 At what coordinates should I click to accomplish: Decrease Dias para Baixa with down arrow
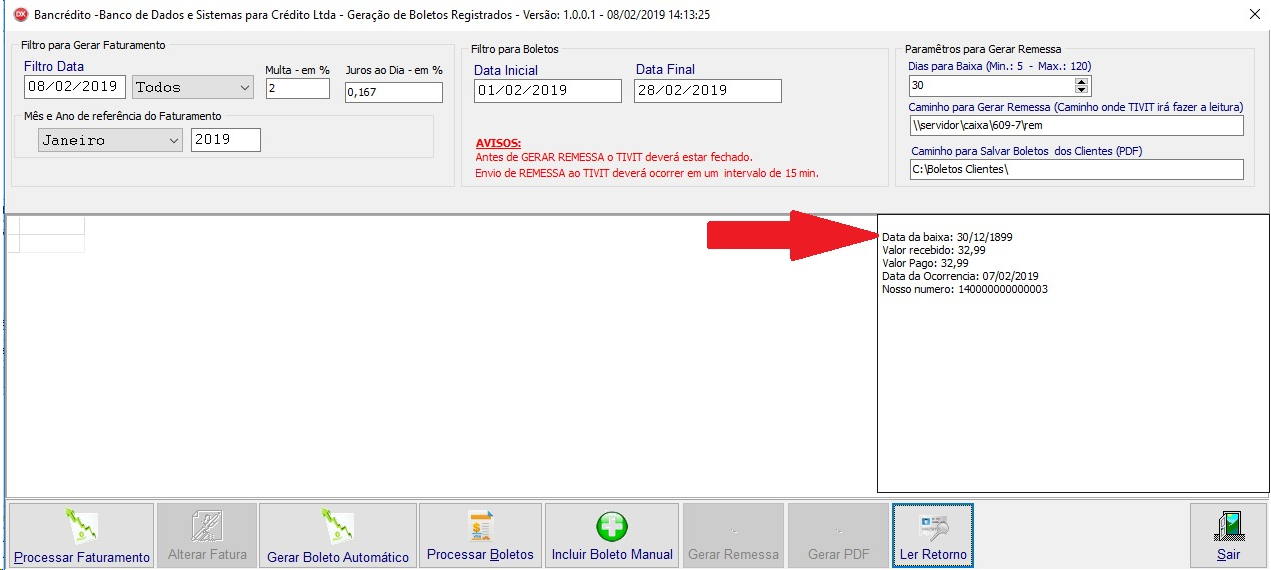coord(1082,91)
